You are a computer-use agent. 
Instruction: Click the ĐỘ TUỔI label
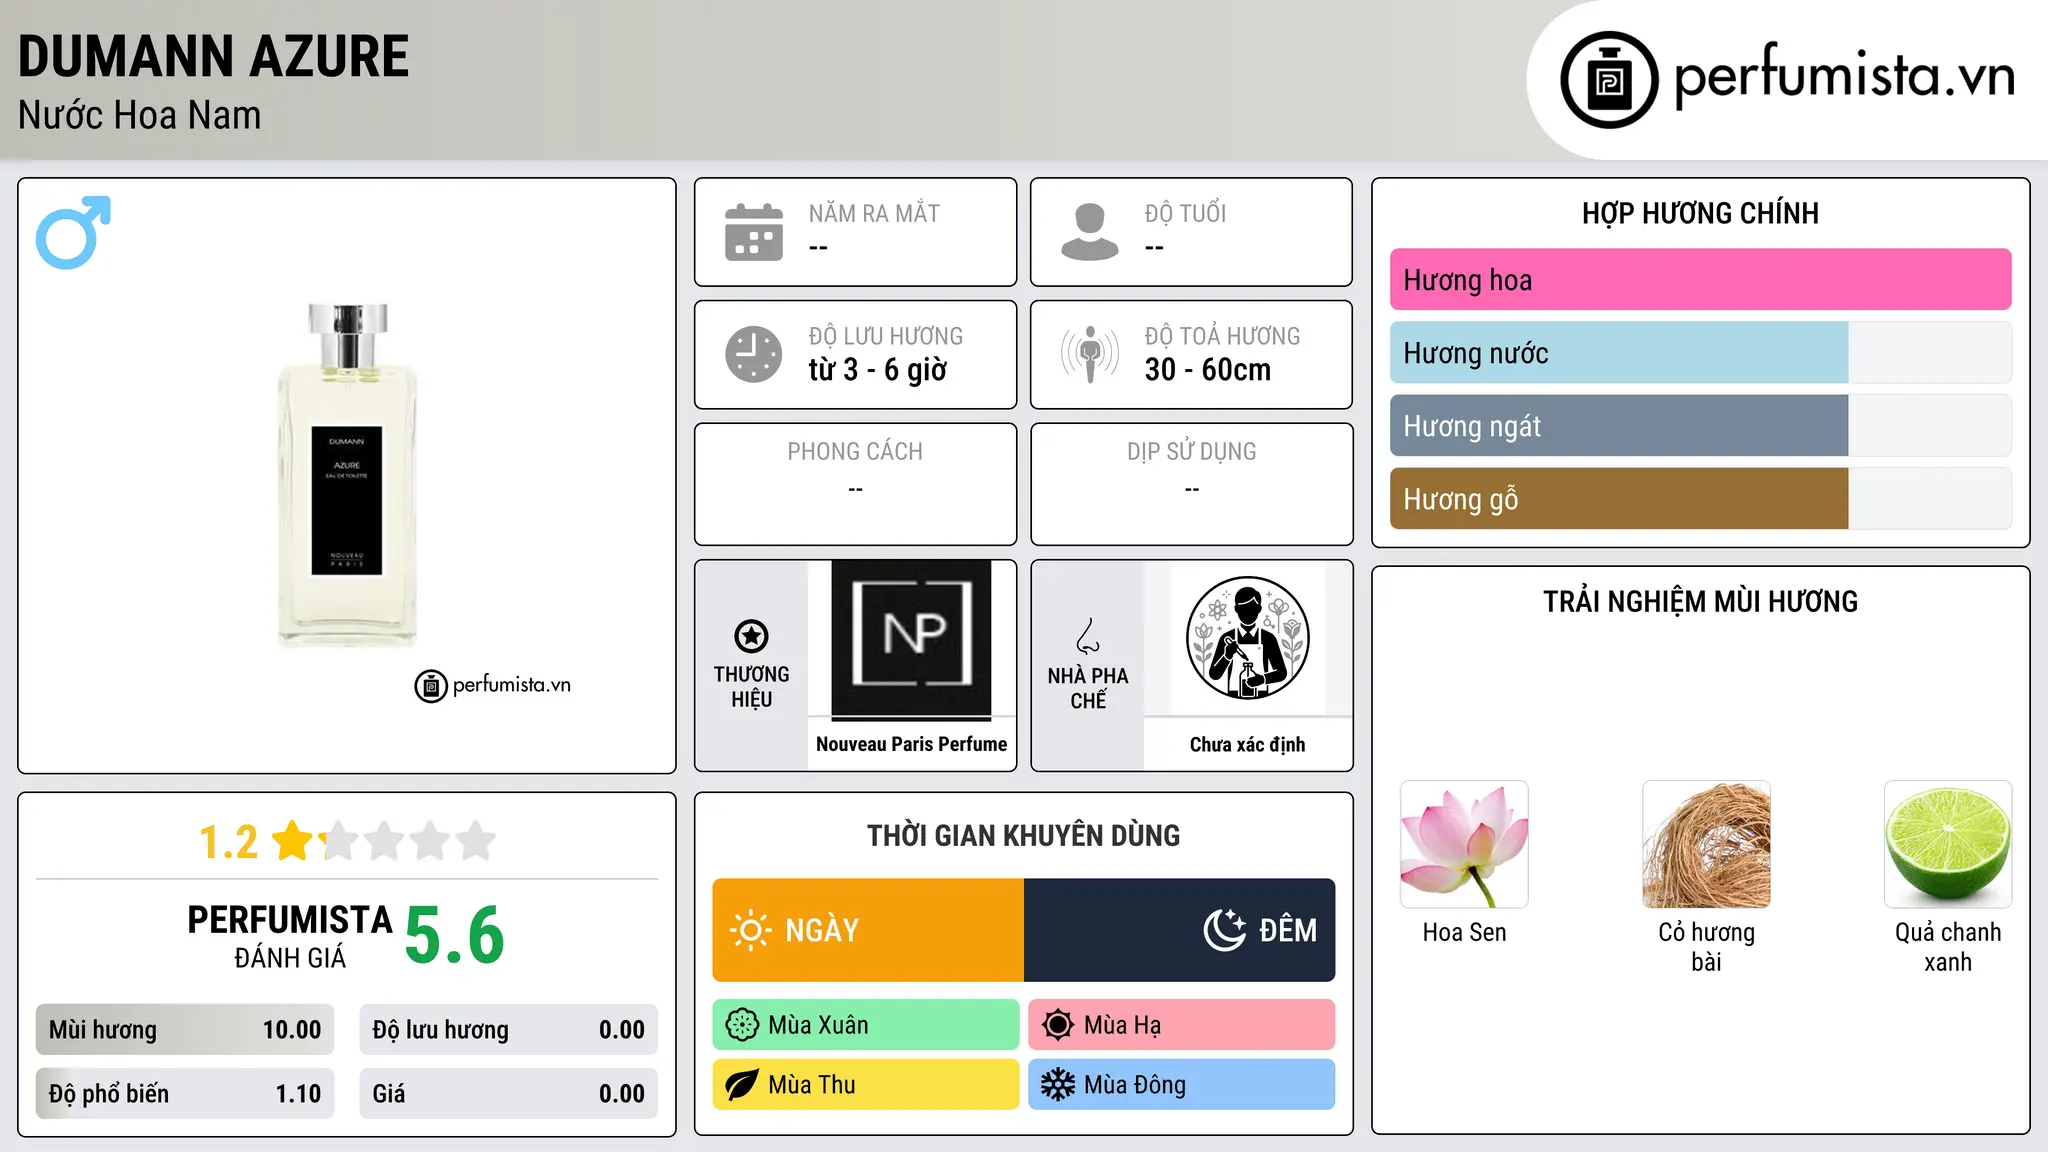point(1185,213)
